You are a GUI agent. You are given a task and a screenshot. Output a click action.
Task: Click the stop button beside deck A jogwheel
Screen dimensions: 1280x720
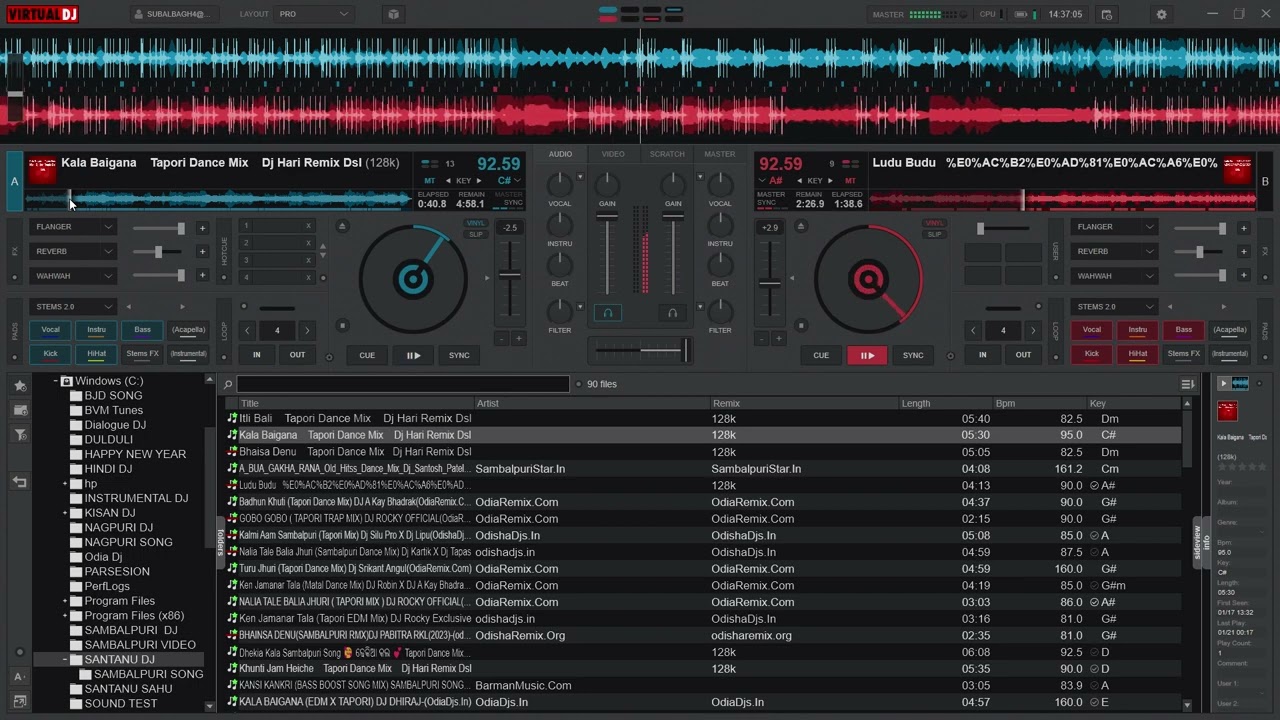click(342, 325)
